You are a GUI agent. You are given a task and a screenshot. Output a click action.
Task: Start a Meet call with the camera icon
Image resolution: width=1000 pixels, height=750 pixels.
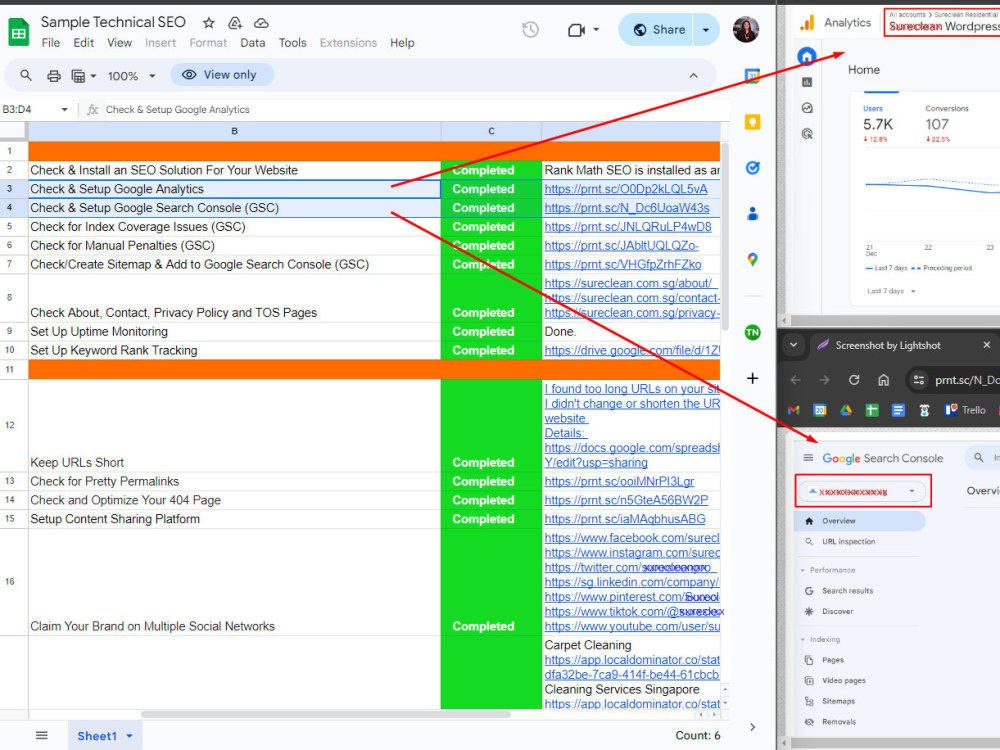576,30
